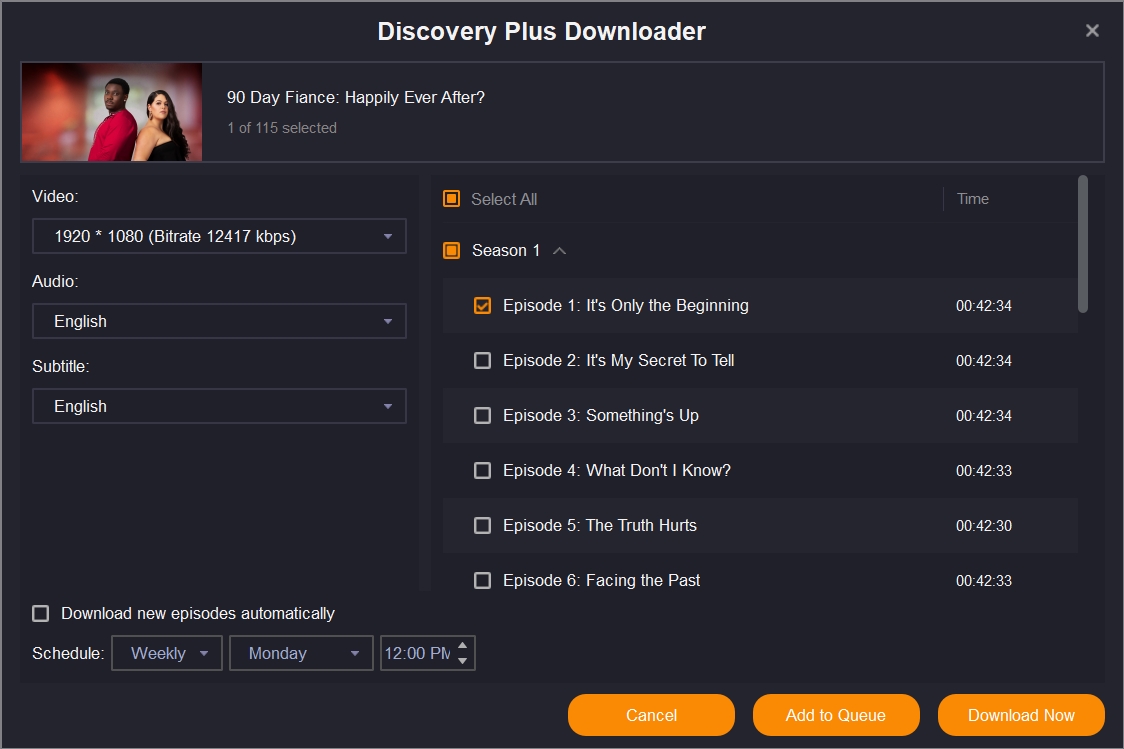Check Episode 3: Something's Up
This screenshot has width=1124, height=749.
[x=482, y=416]
